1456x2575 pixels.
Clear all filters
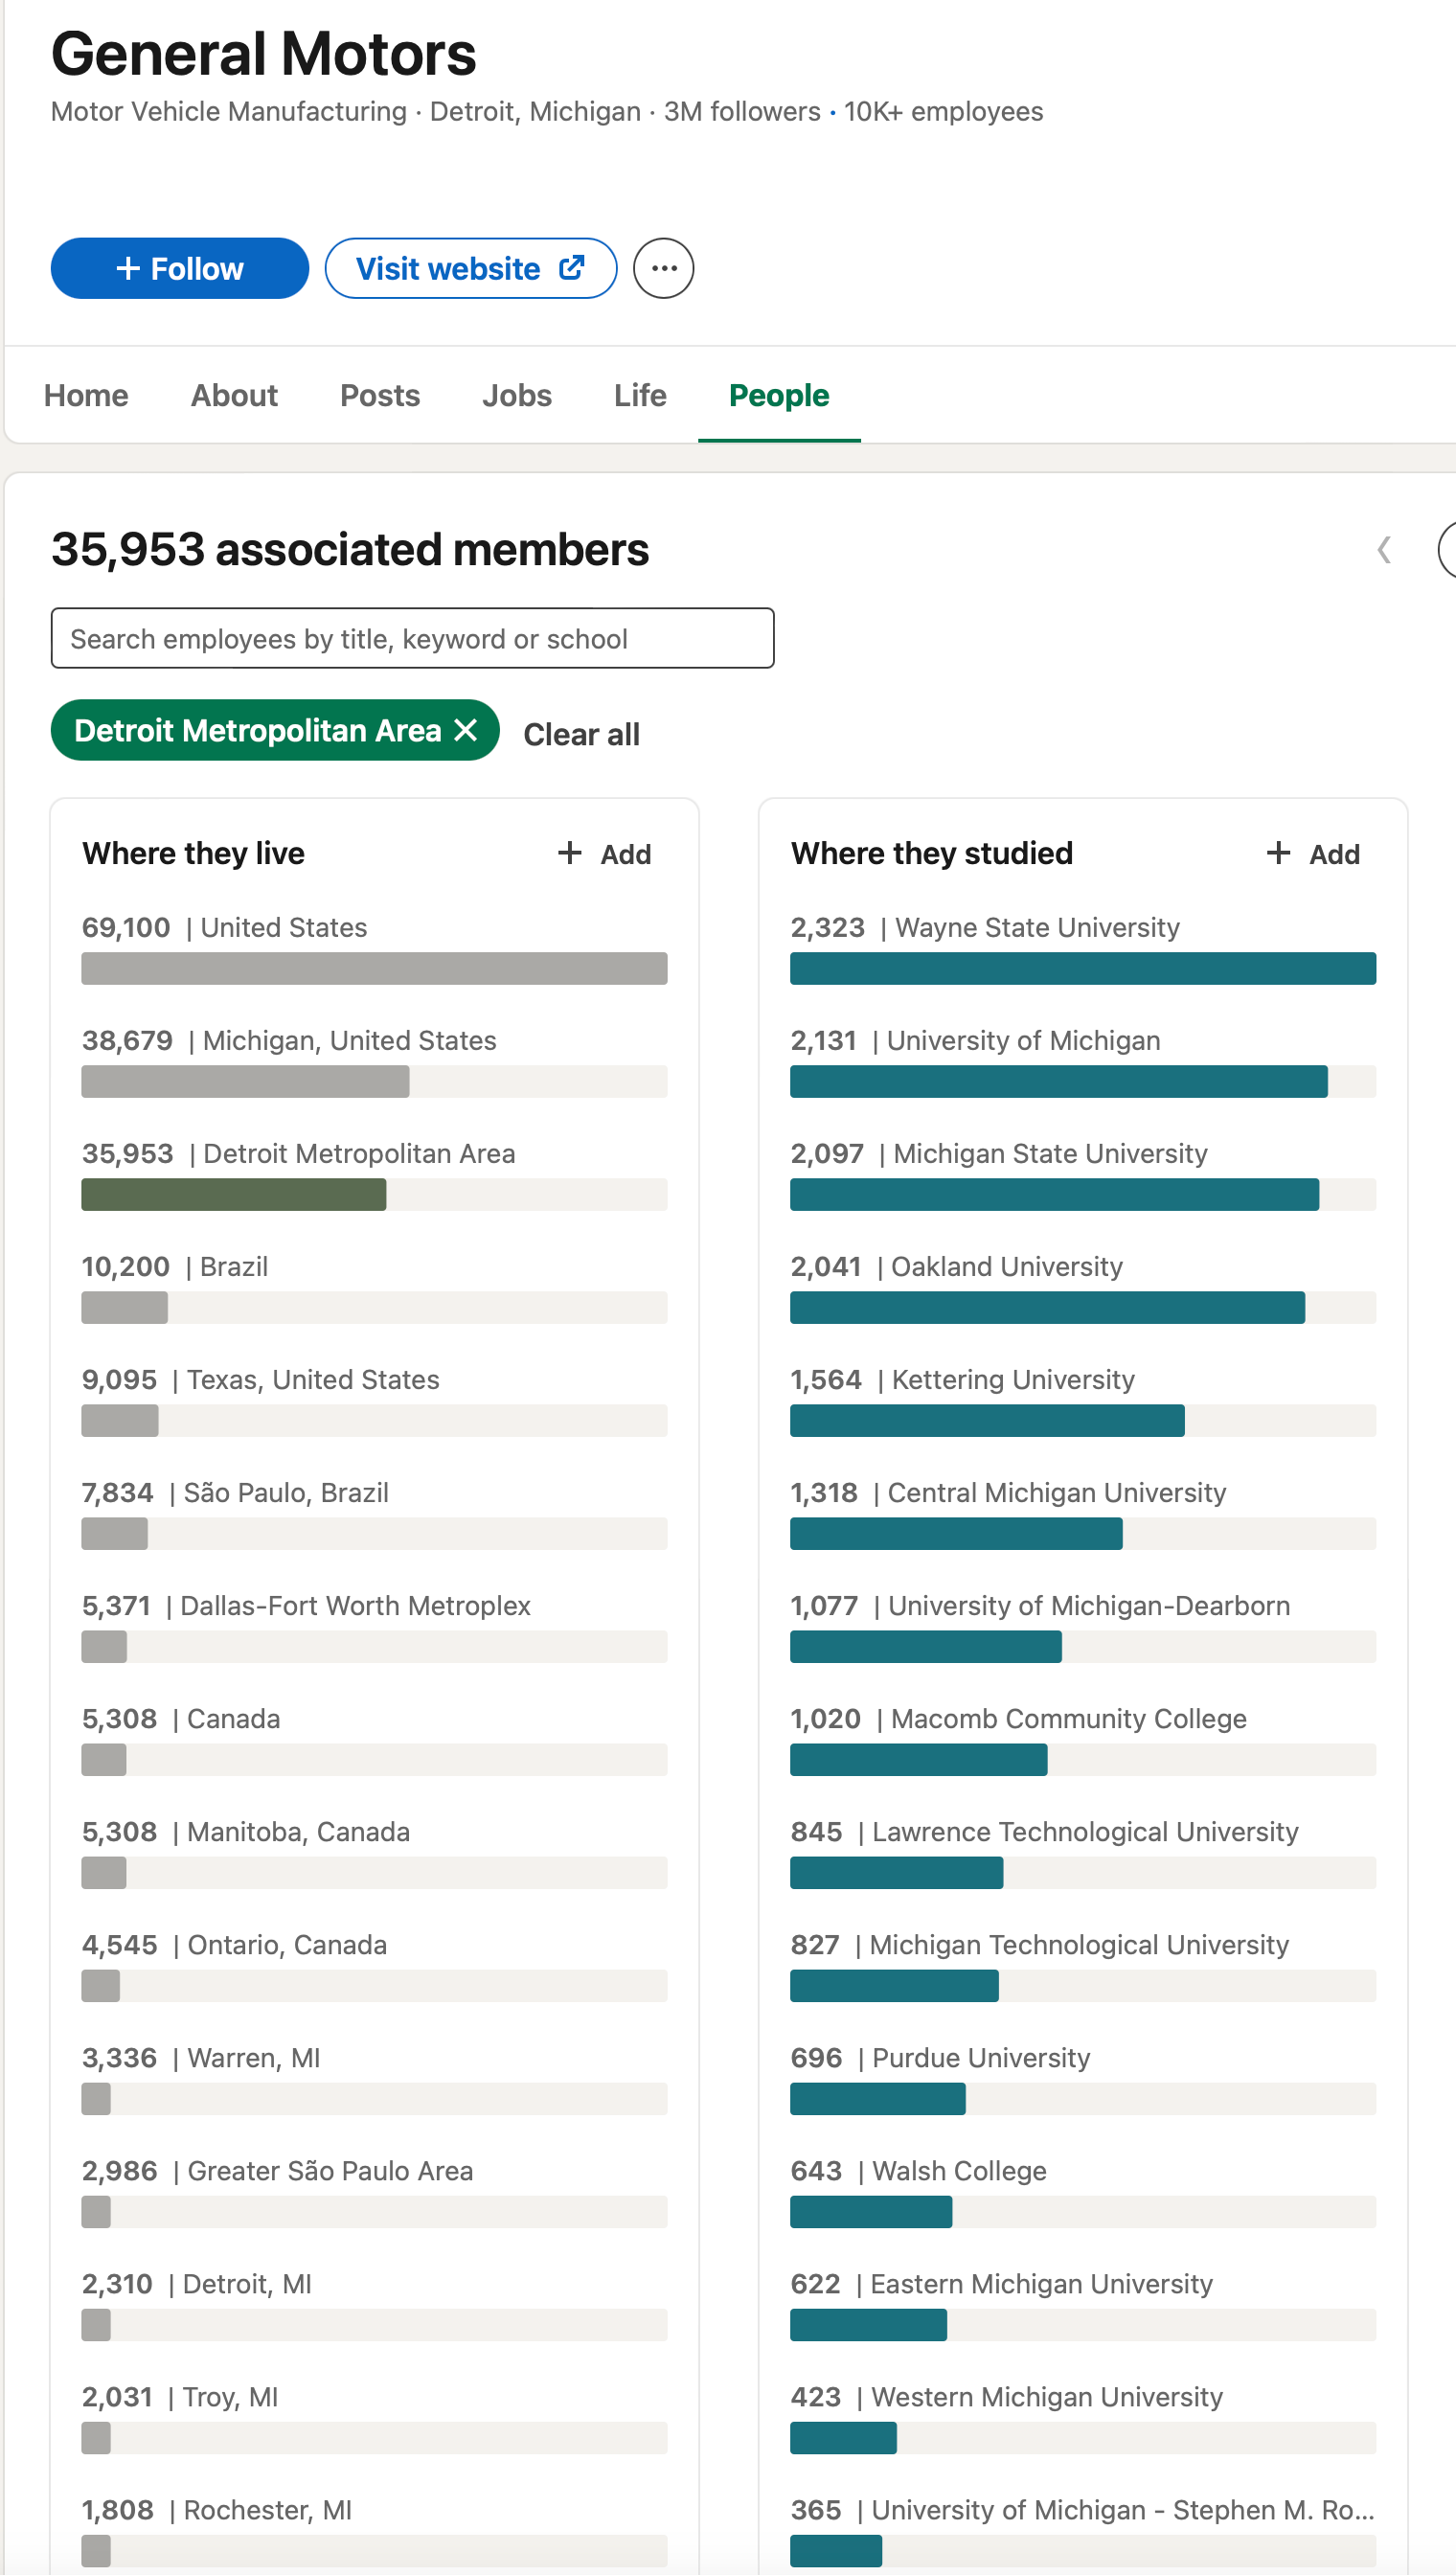click(582, 734)
